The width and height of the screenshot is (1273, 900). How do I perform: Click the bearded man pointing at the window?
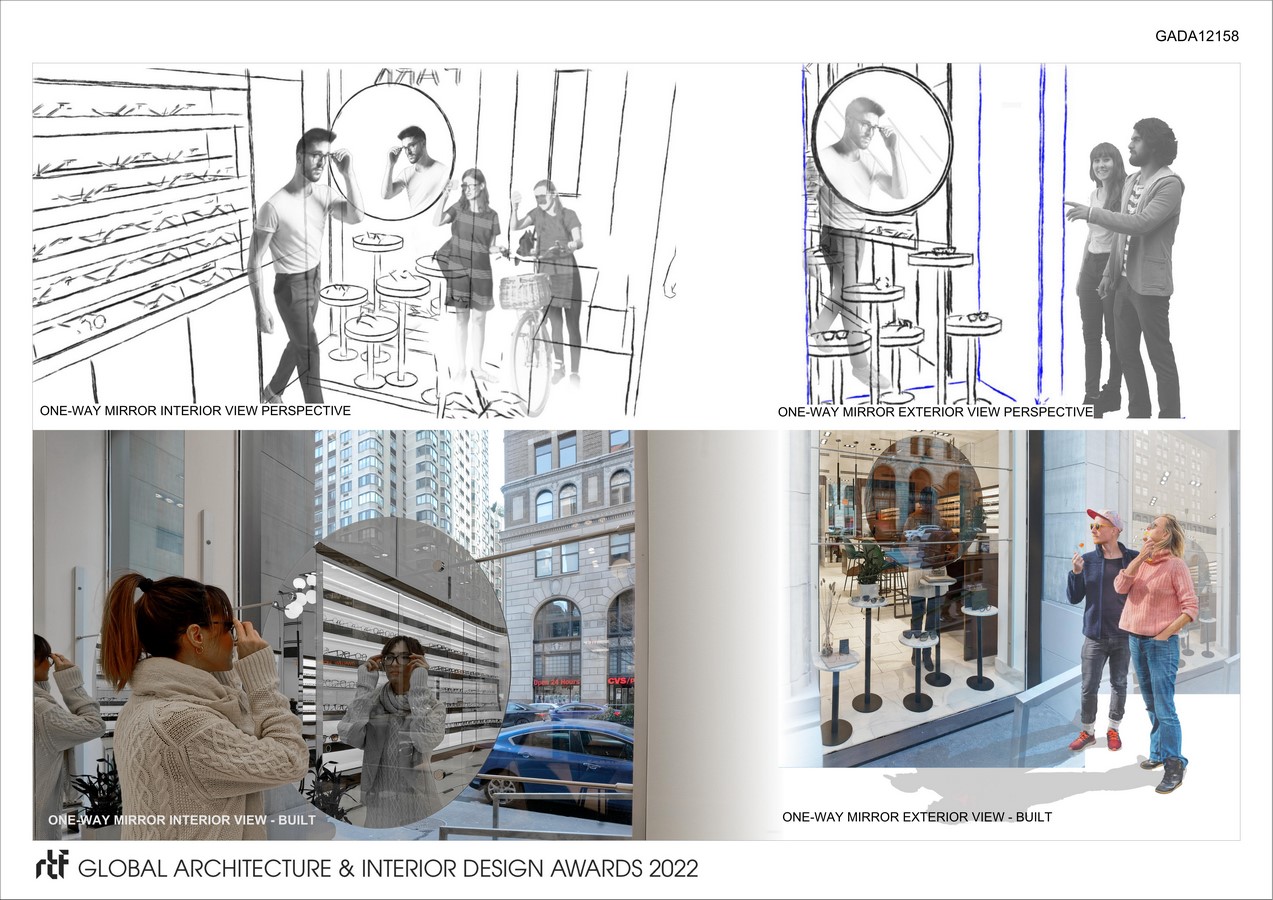point(1145,260)
